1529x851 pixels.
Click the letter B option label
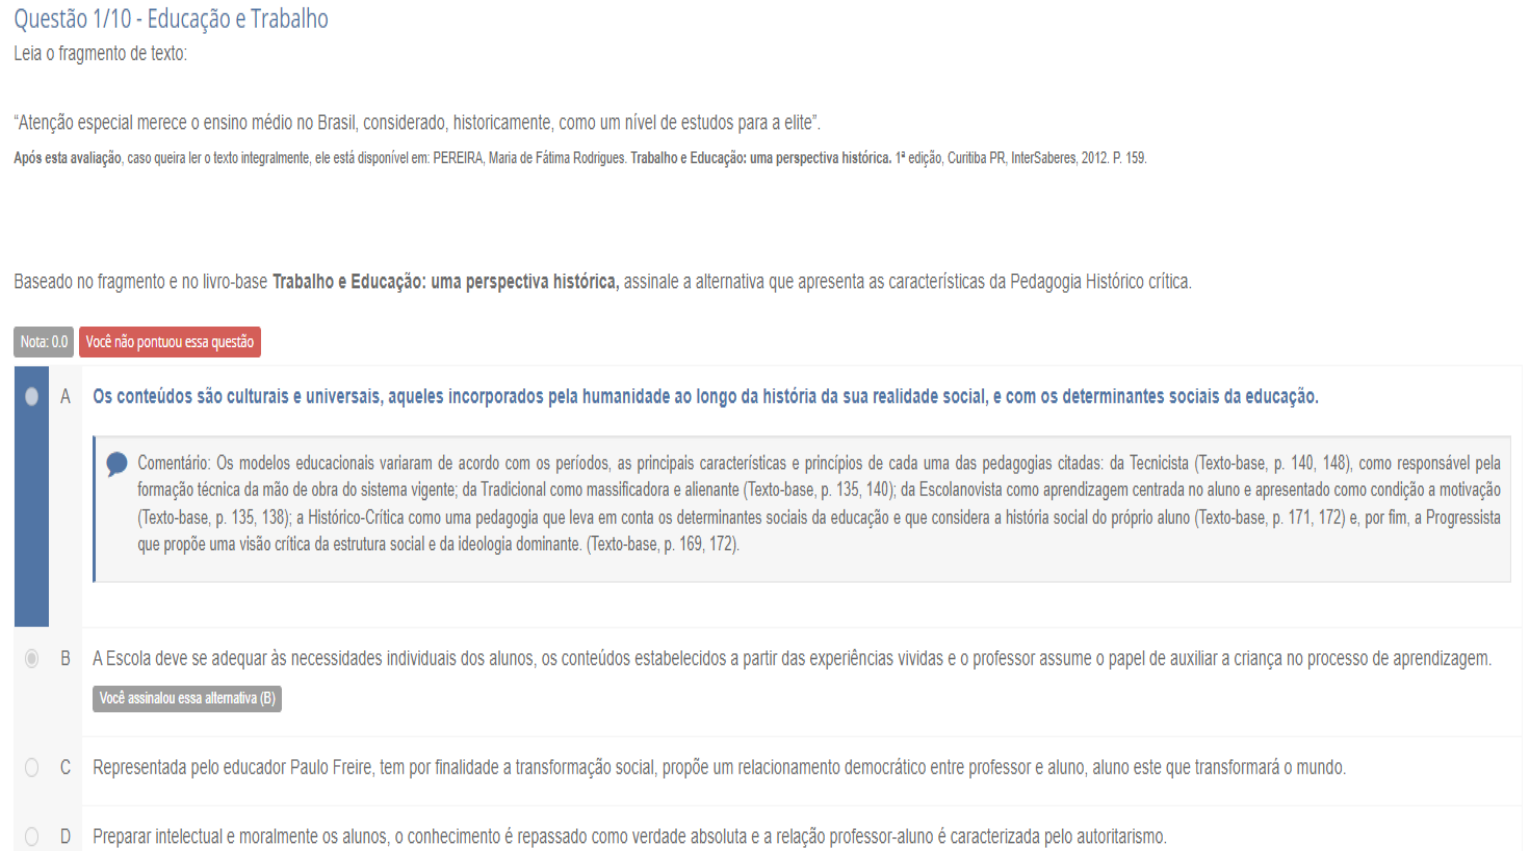click(66, 658)
